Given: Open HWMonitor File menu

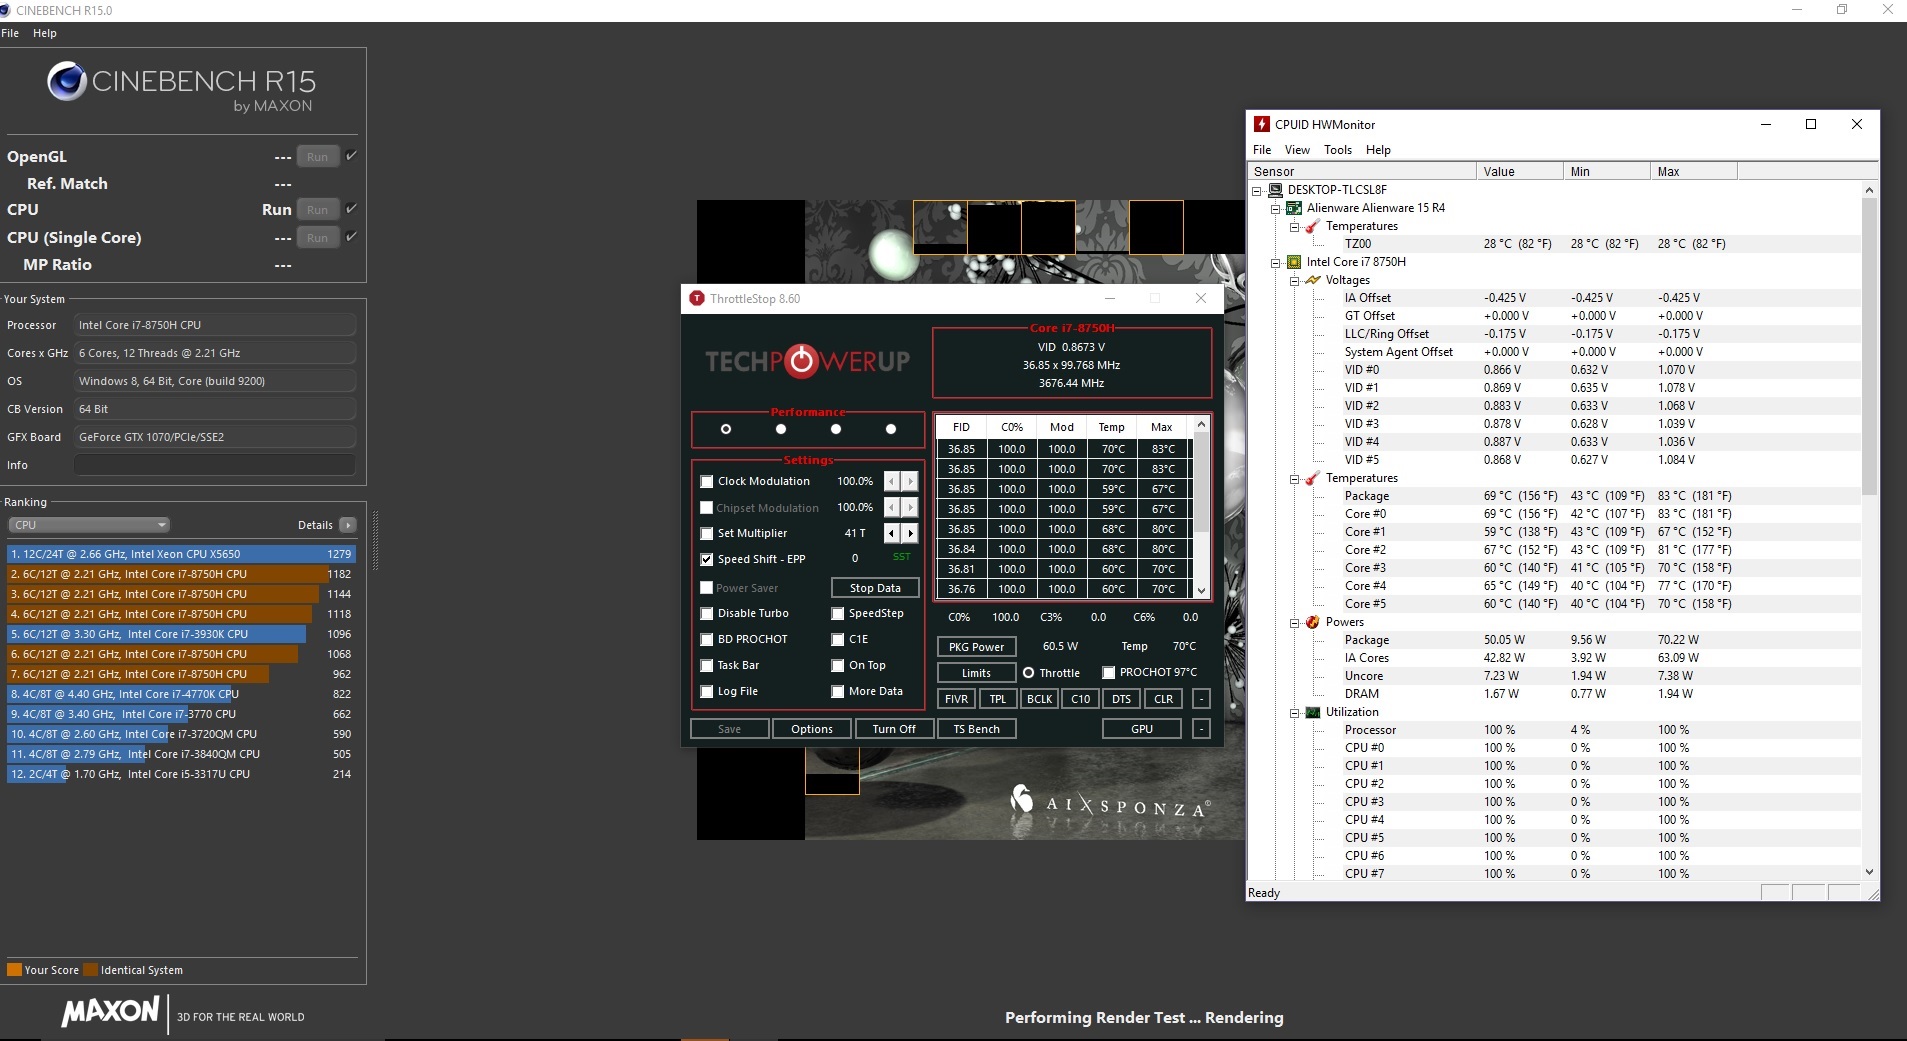Looking at the screenshot, I should [x=1262, y=150].
